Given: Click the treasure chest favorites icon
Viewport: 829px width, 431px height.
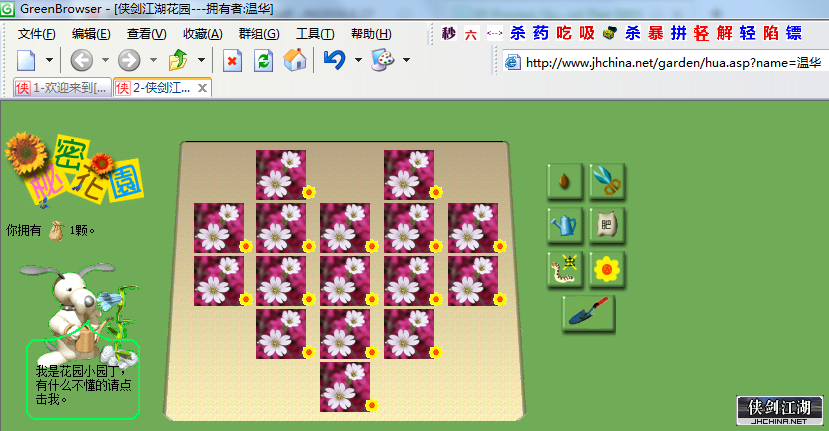Looking at the screenshot, I should coord(610,33).
